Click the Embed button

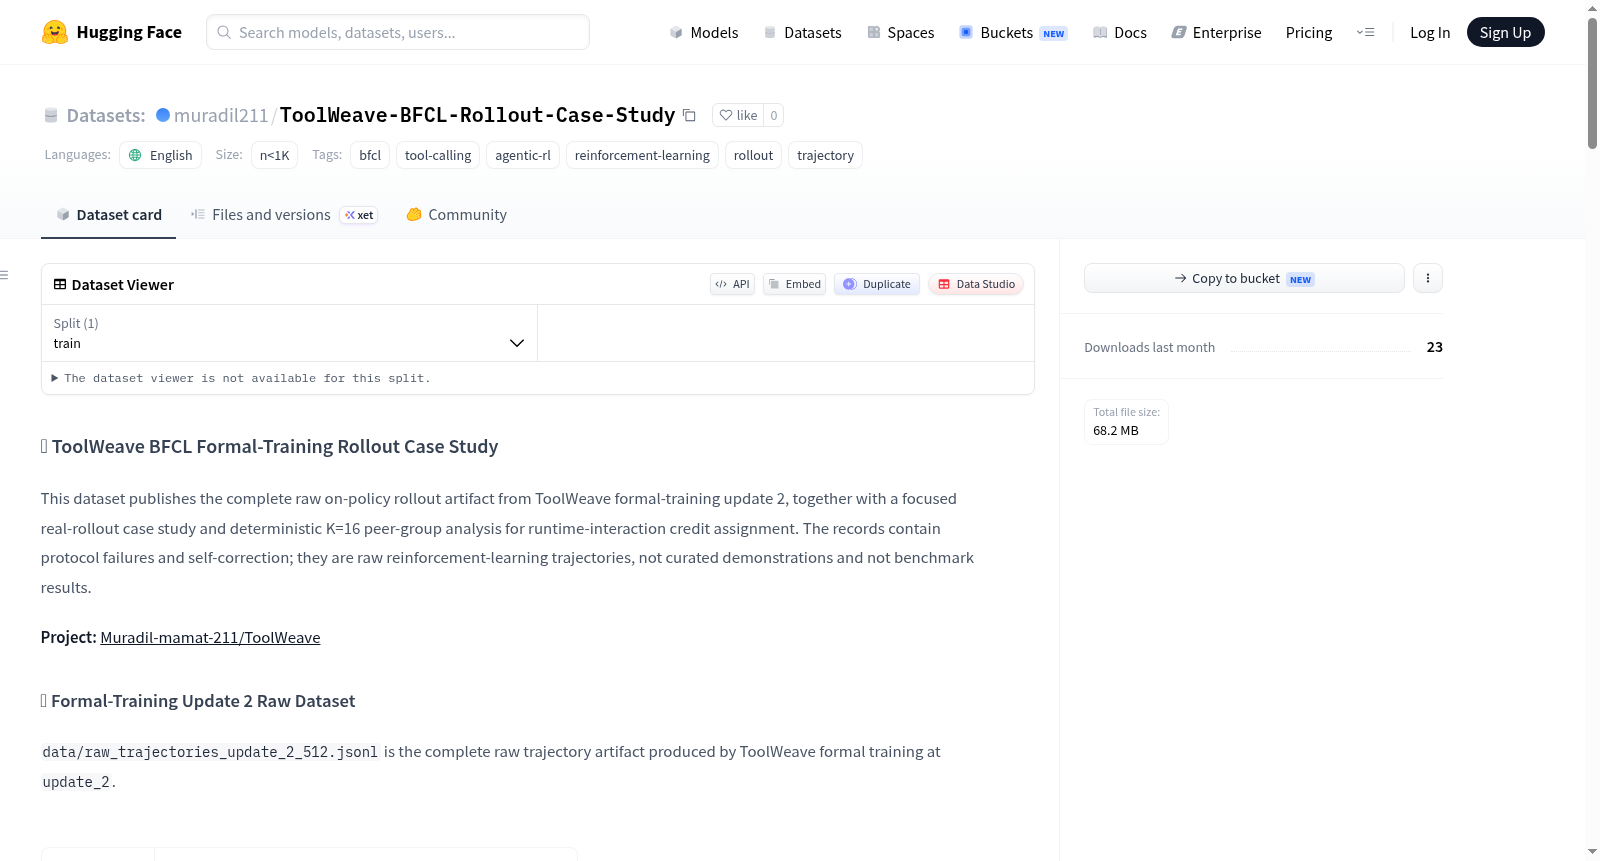click(x=795, y=284)
